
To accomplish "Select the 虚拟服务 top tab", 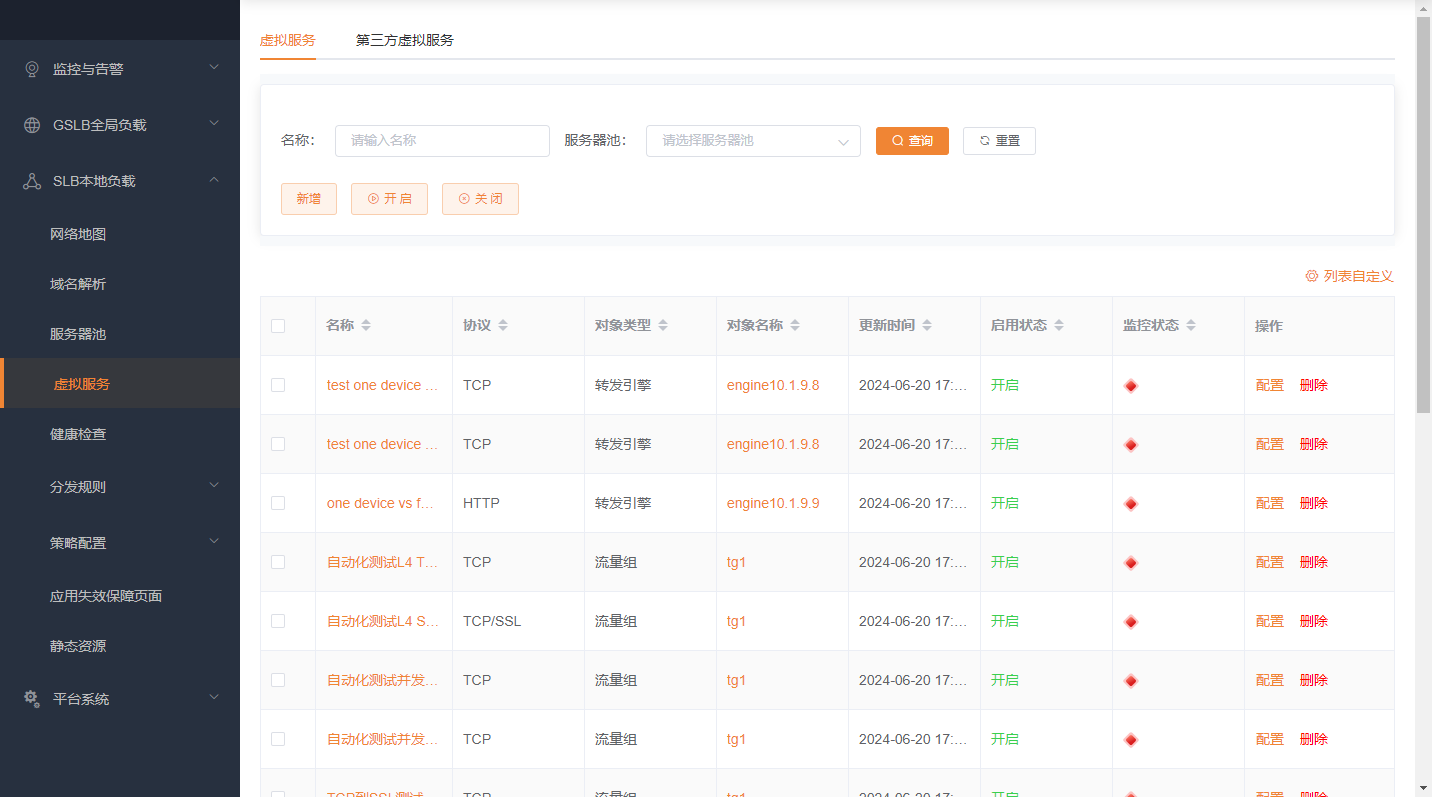I will (x=288, y=40).
